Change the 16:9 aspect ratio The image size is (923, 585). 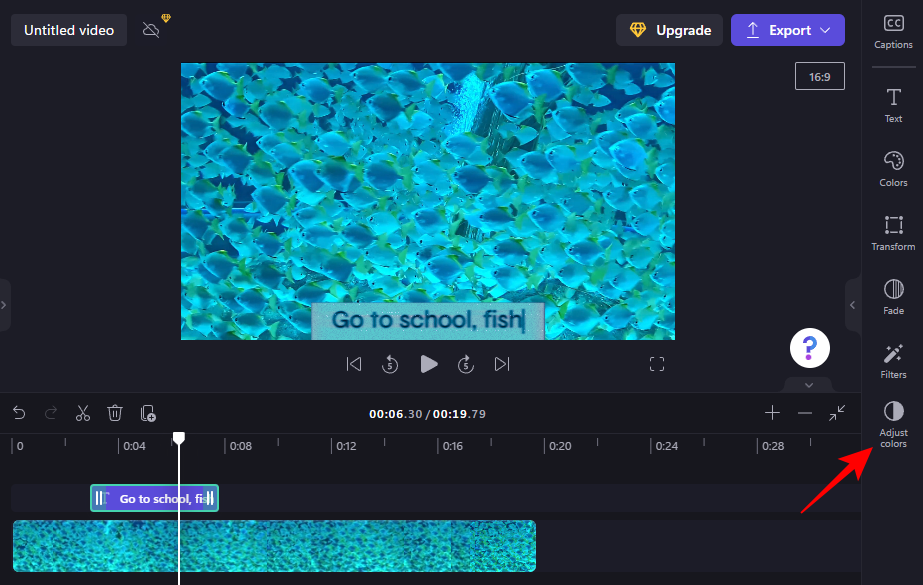[820, 76]
